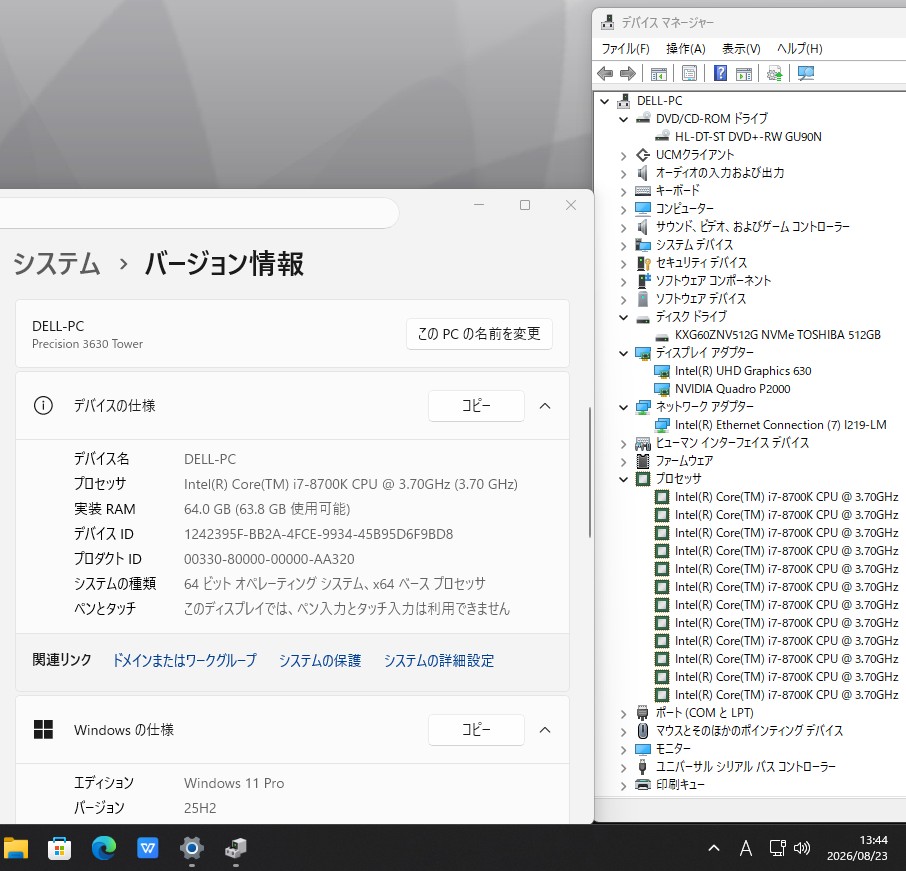Select Intel(R) Ethernet Connection (7) I219-LM

pos(780,425)
